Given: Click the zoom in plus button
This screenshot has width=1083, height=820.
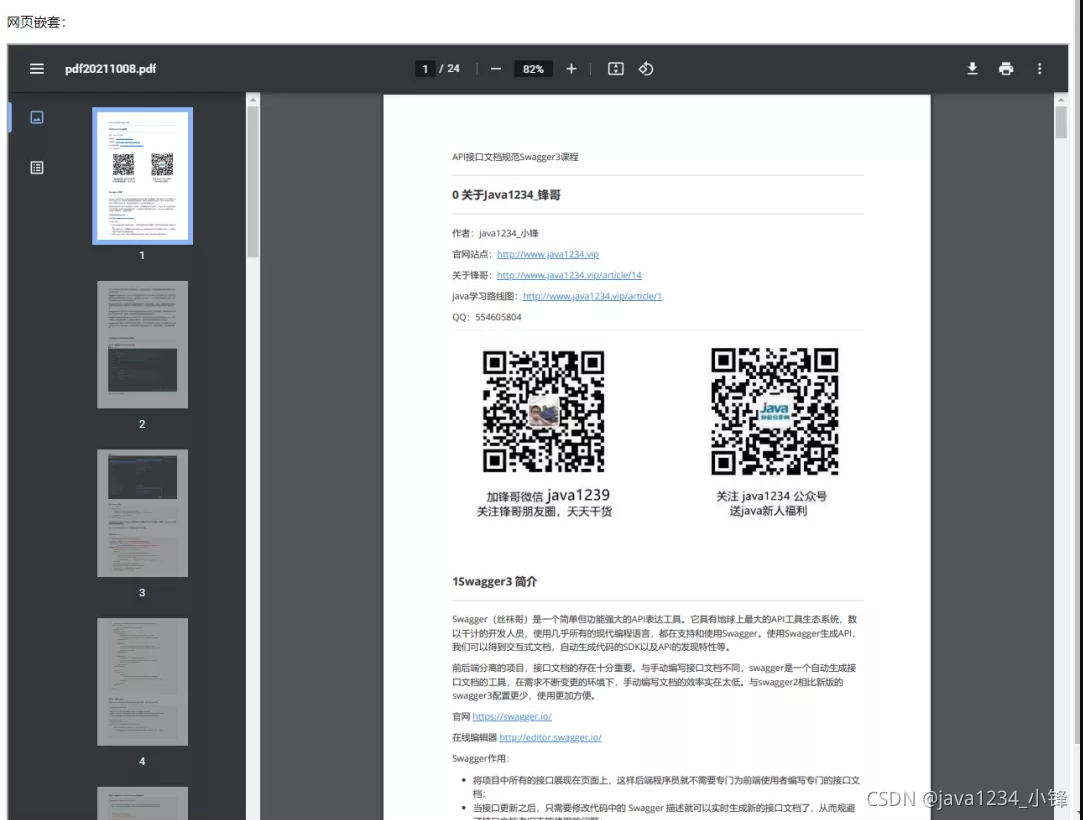Looking at the screenshot, I should [571, 68].
